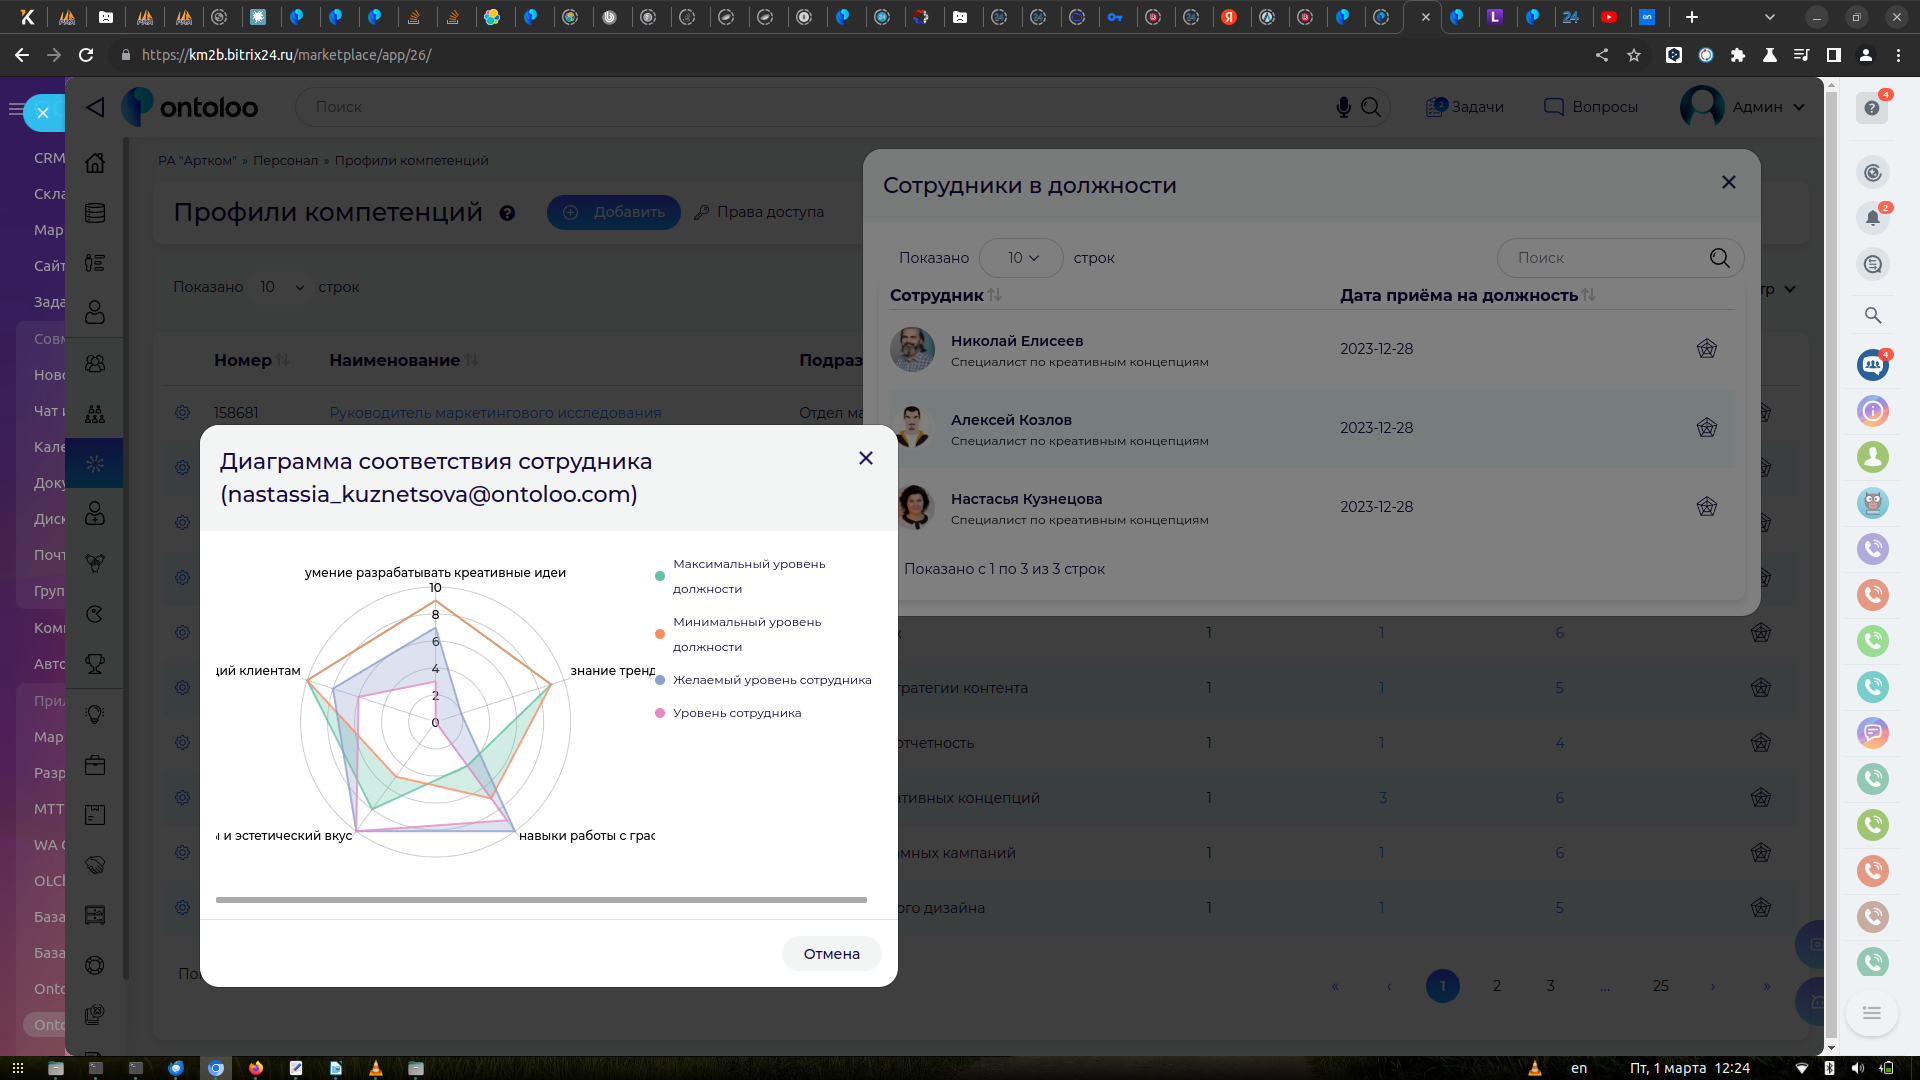
Task: Toggle 'Уровень сотрудника' legend series
Action: click(x=736, y=713)
